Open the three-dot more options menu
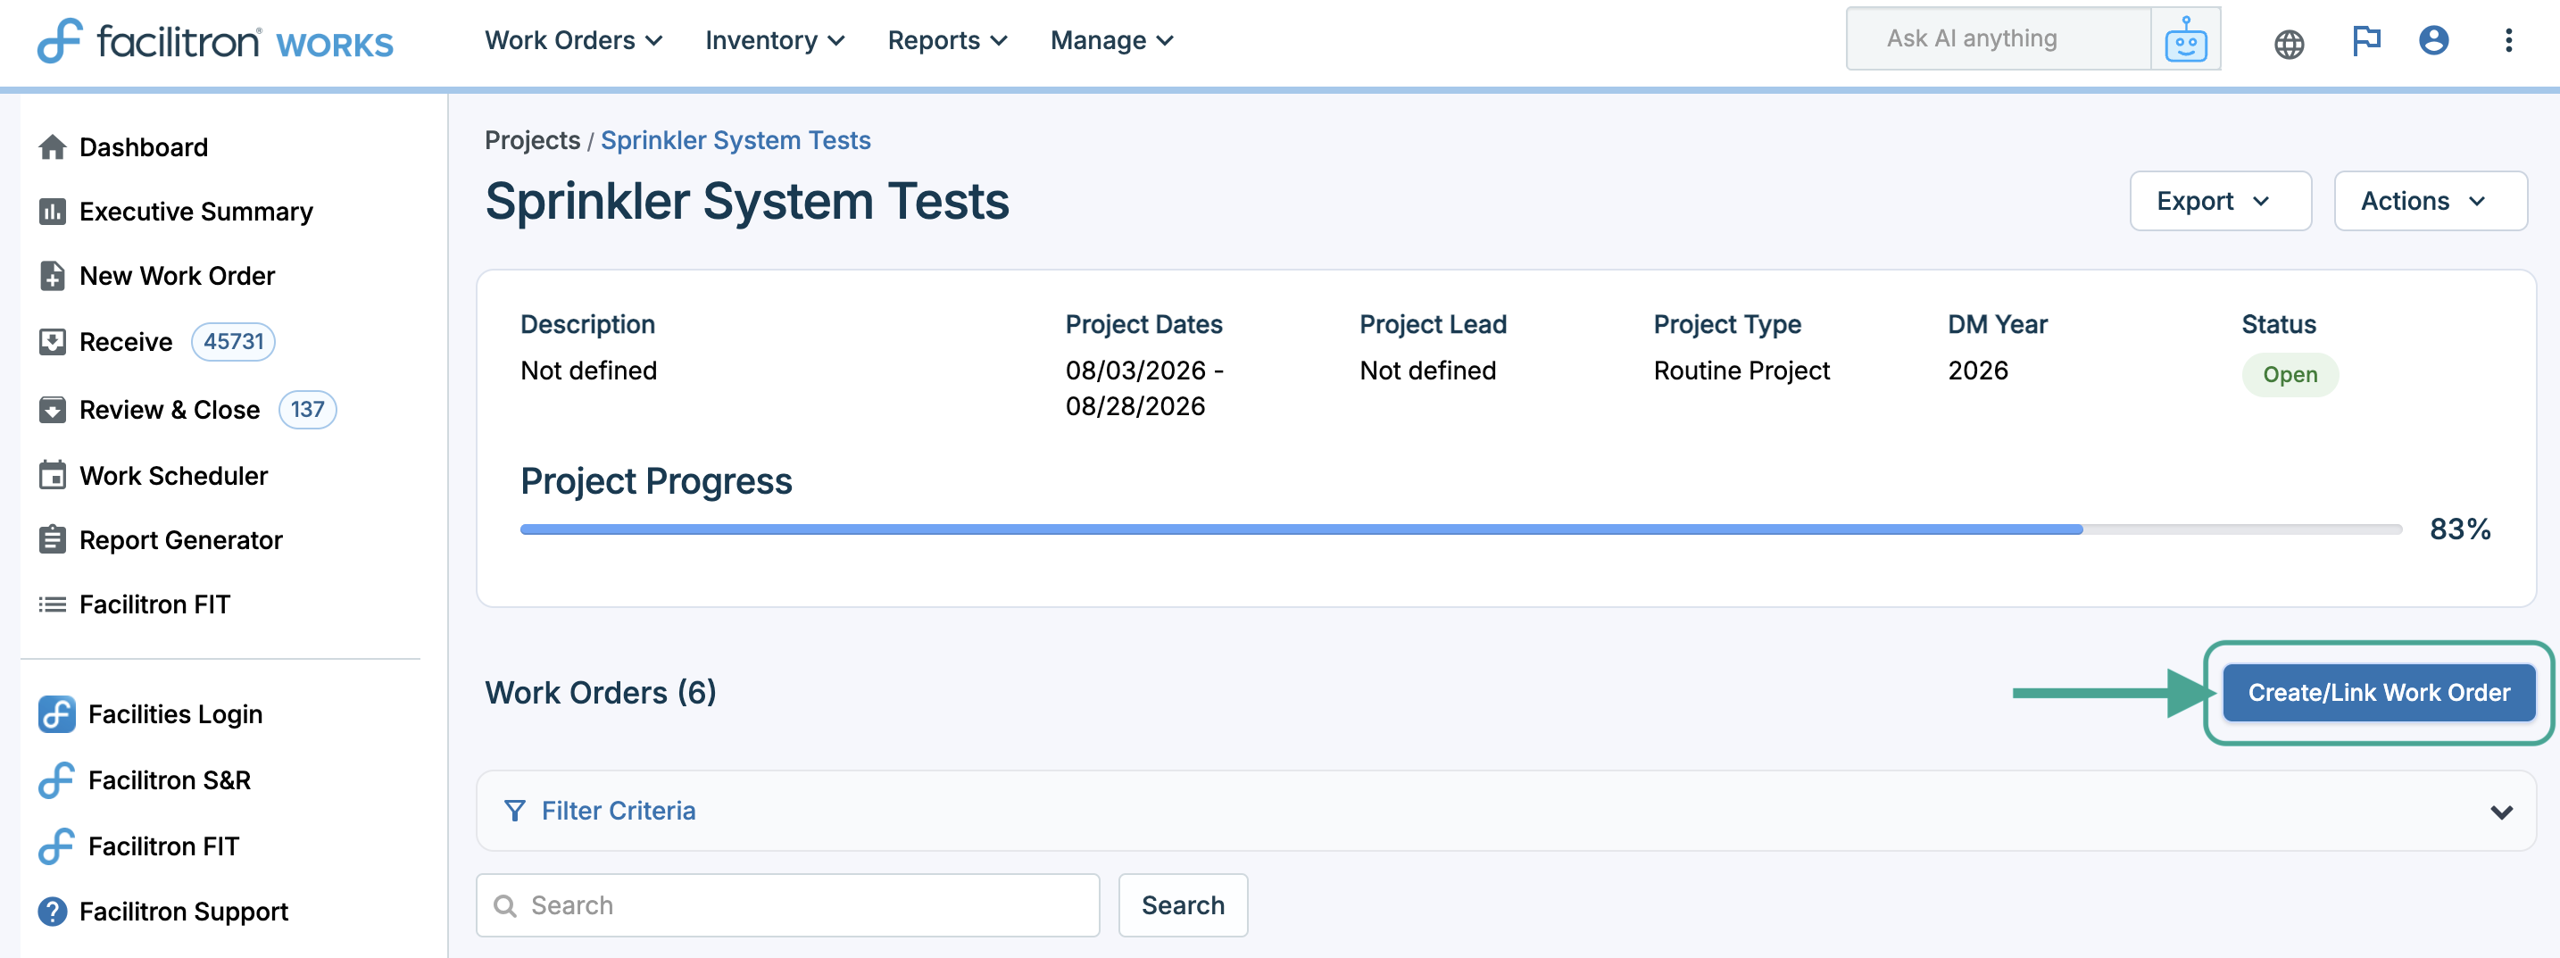This screenshot has width=2560, height=958. coord(2508,41)
